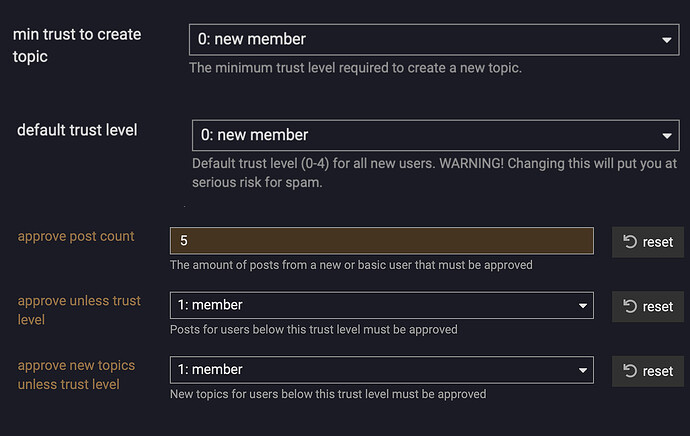Select the default trust level combo box

[436, 135]
